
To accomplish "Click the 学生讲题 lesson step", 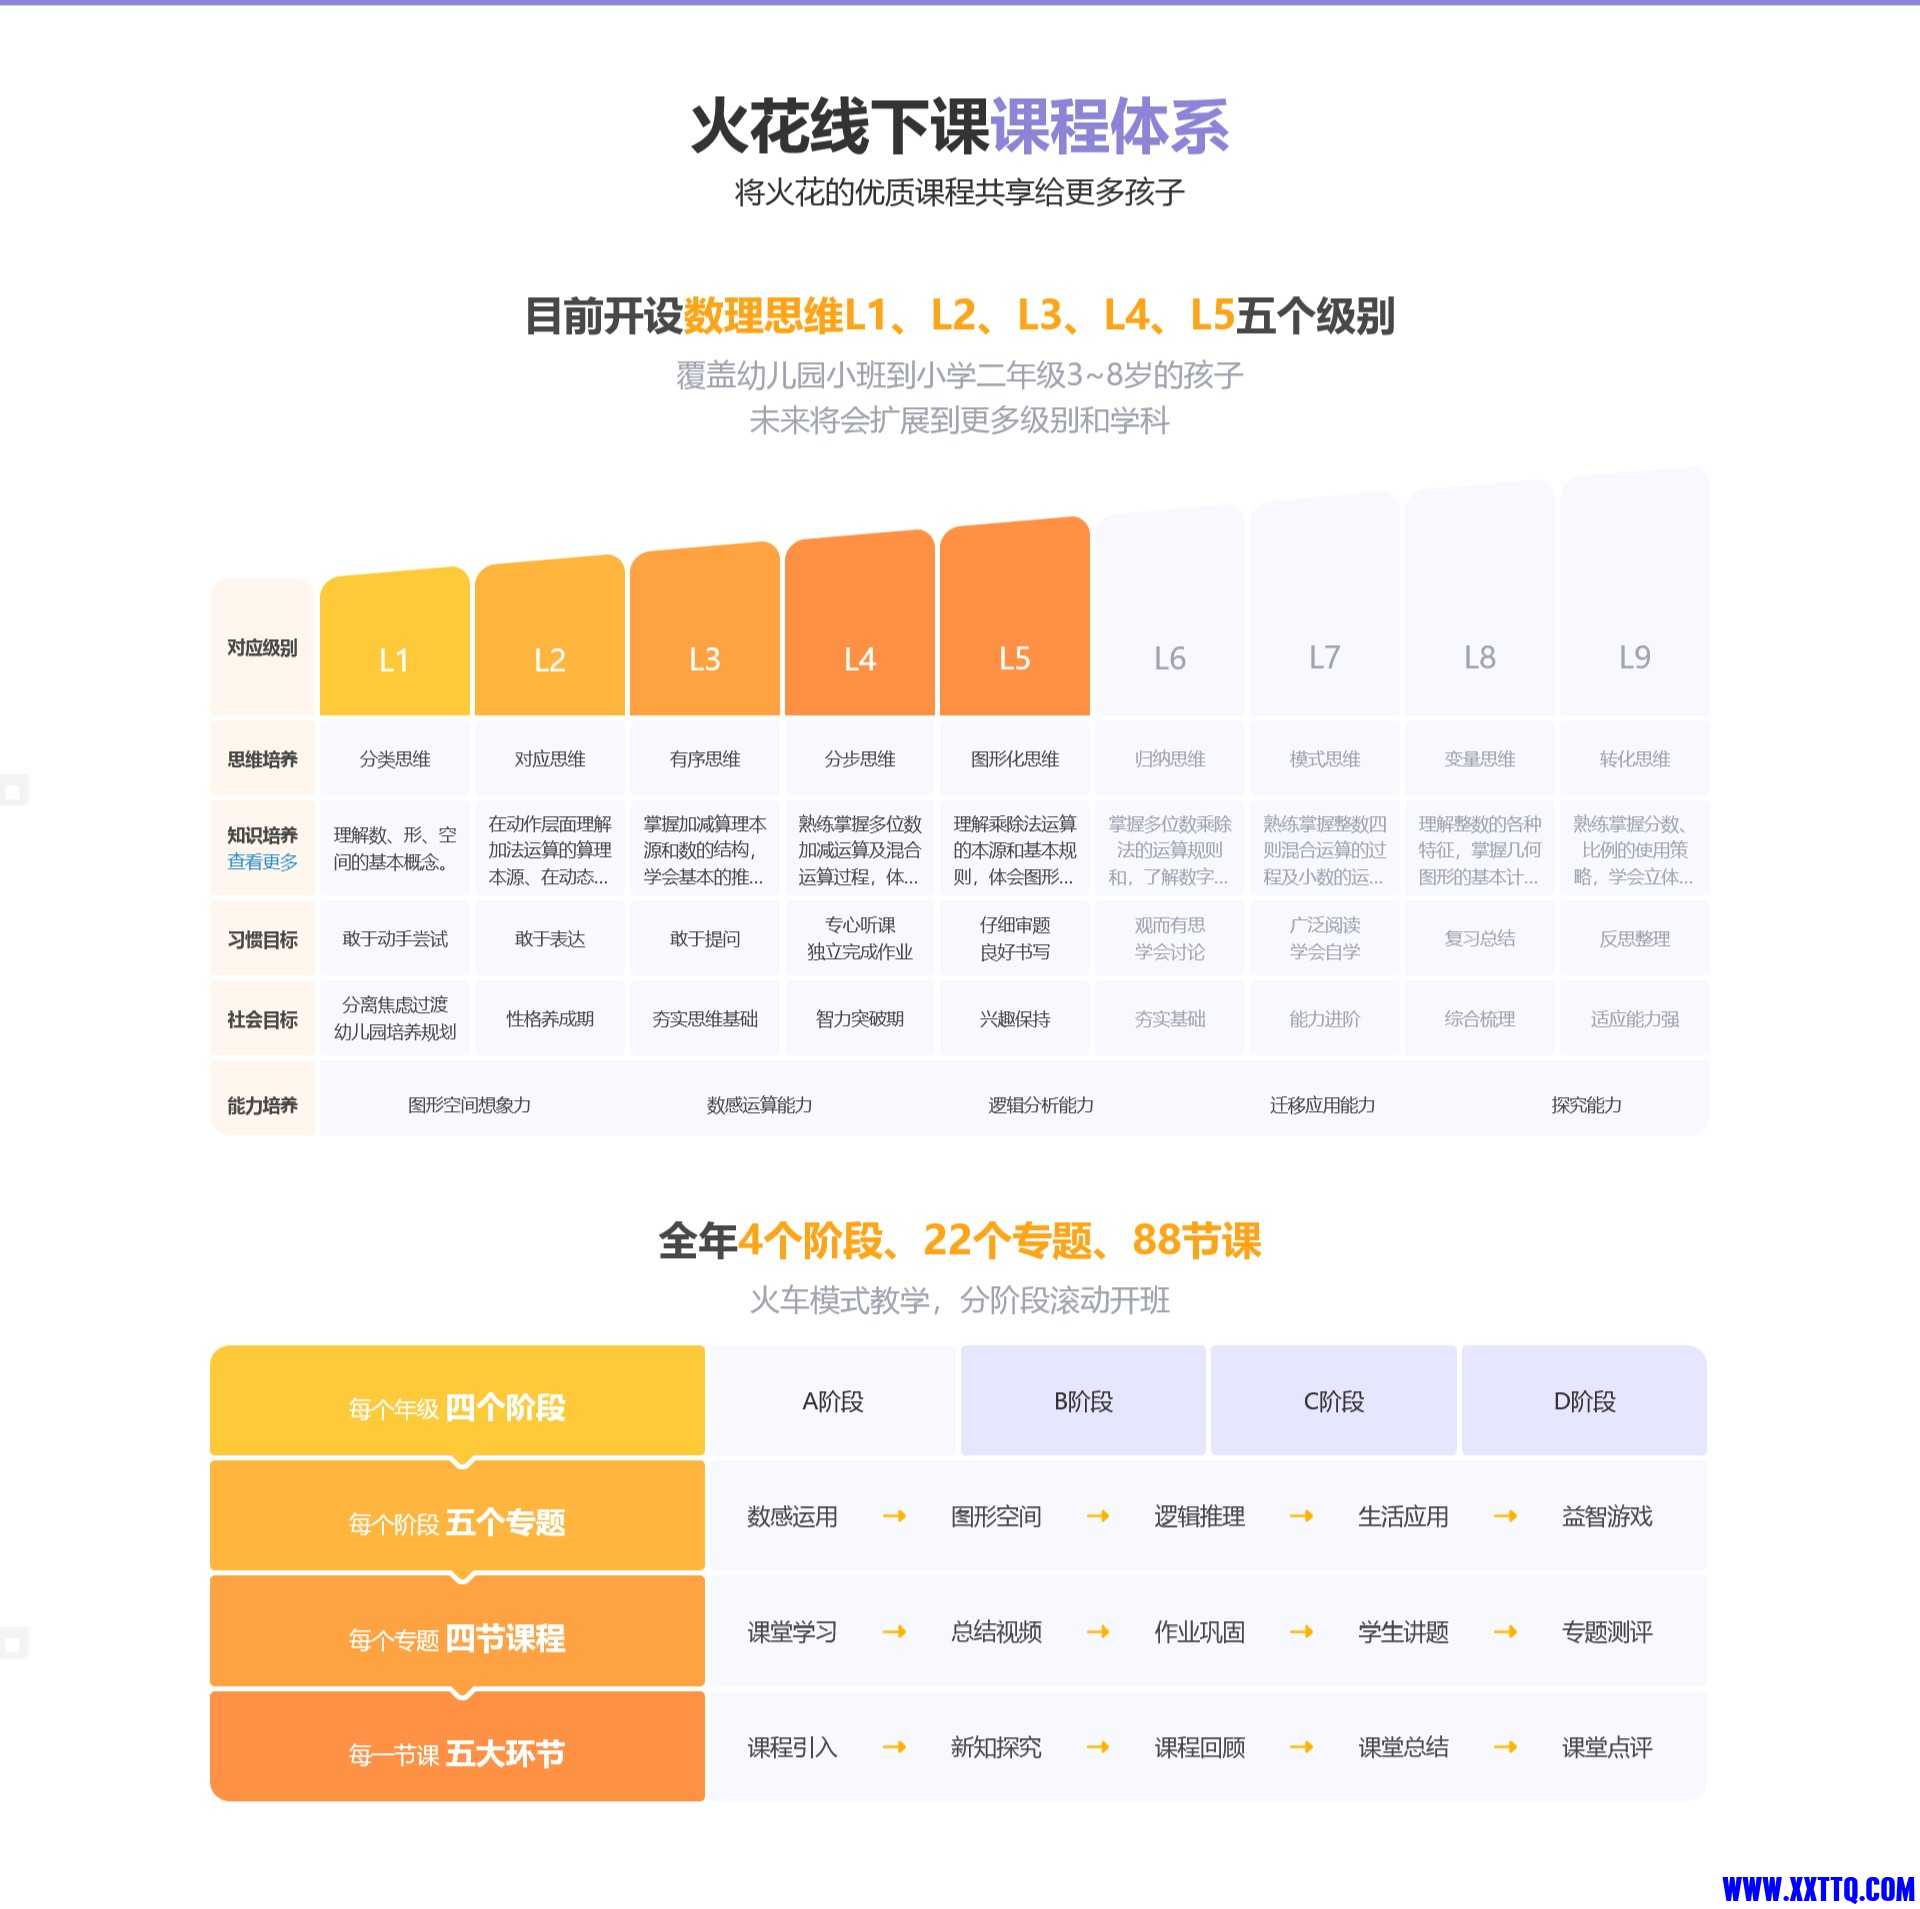I will 1403,1632.
